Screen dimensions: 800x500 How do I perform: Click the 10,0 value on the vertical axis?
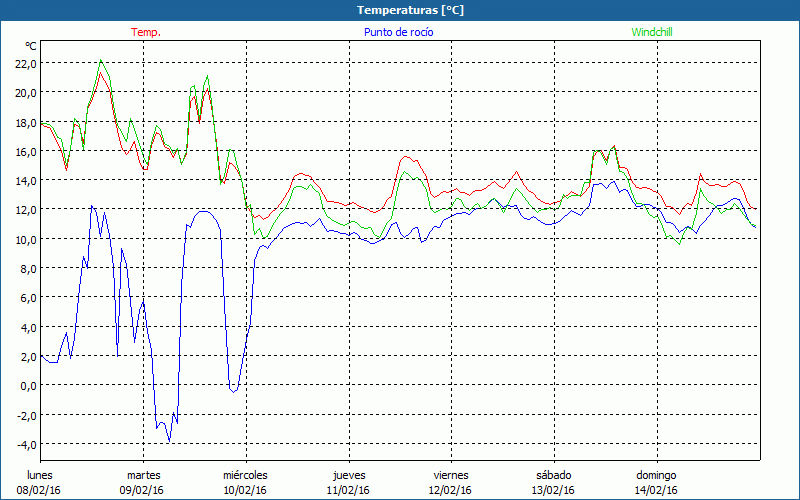pos(24,239)
